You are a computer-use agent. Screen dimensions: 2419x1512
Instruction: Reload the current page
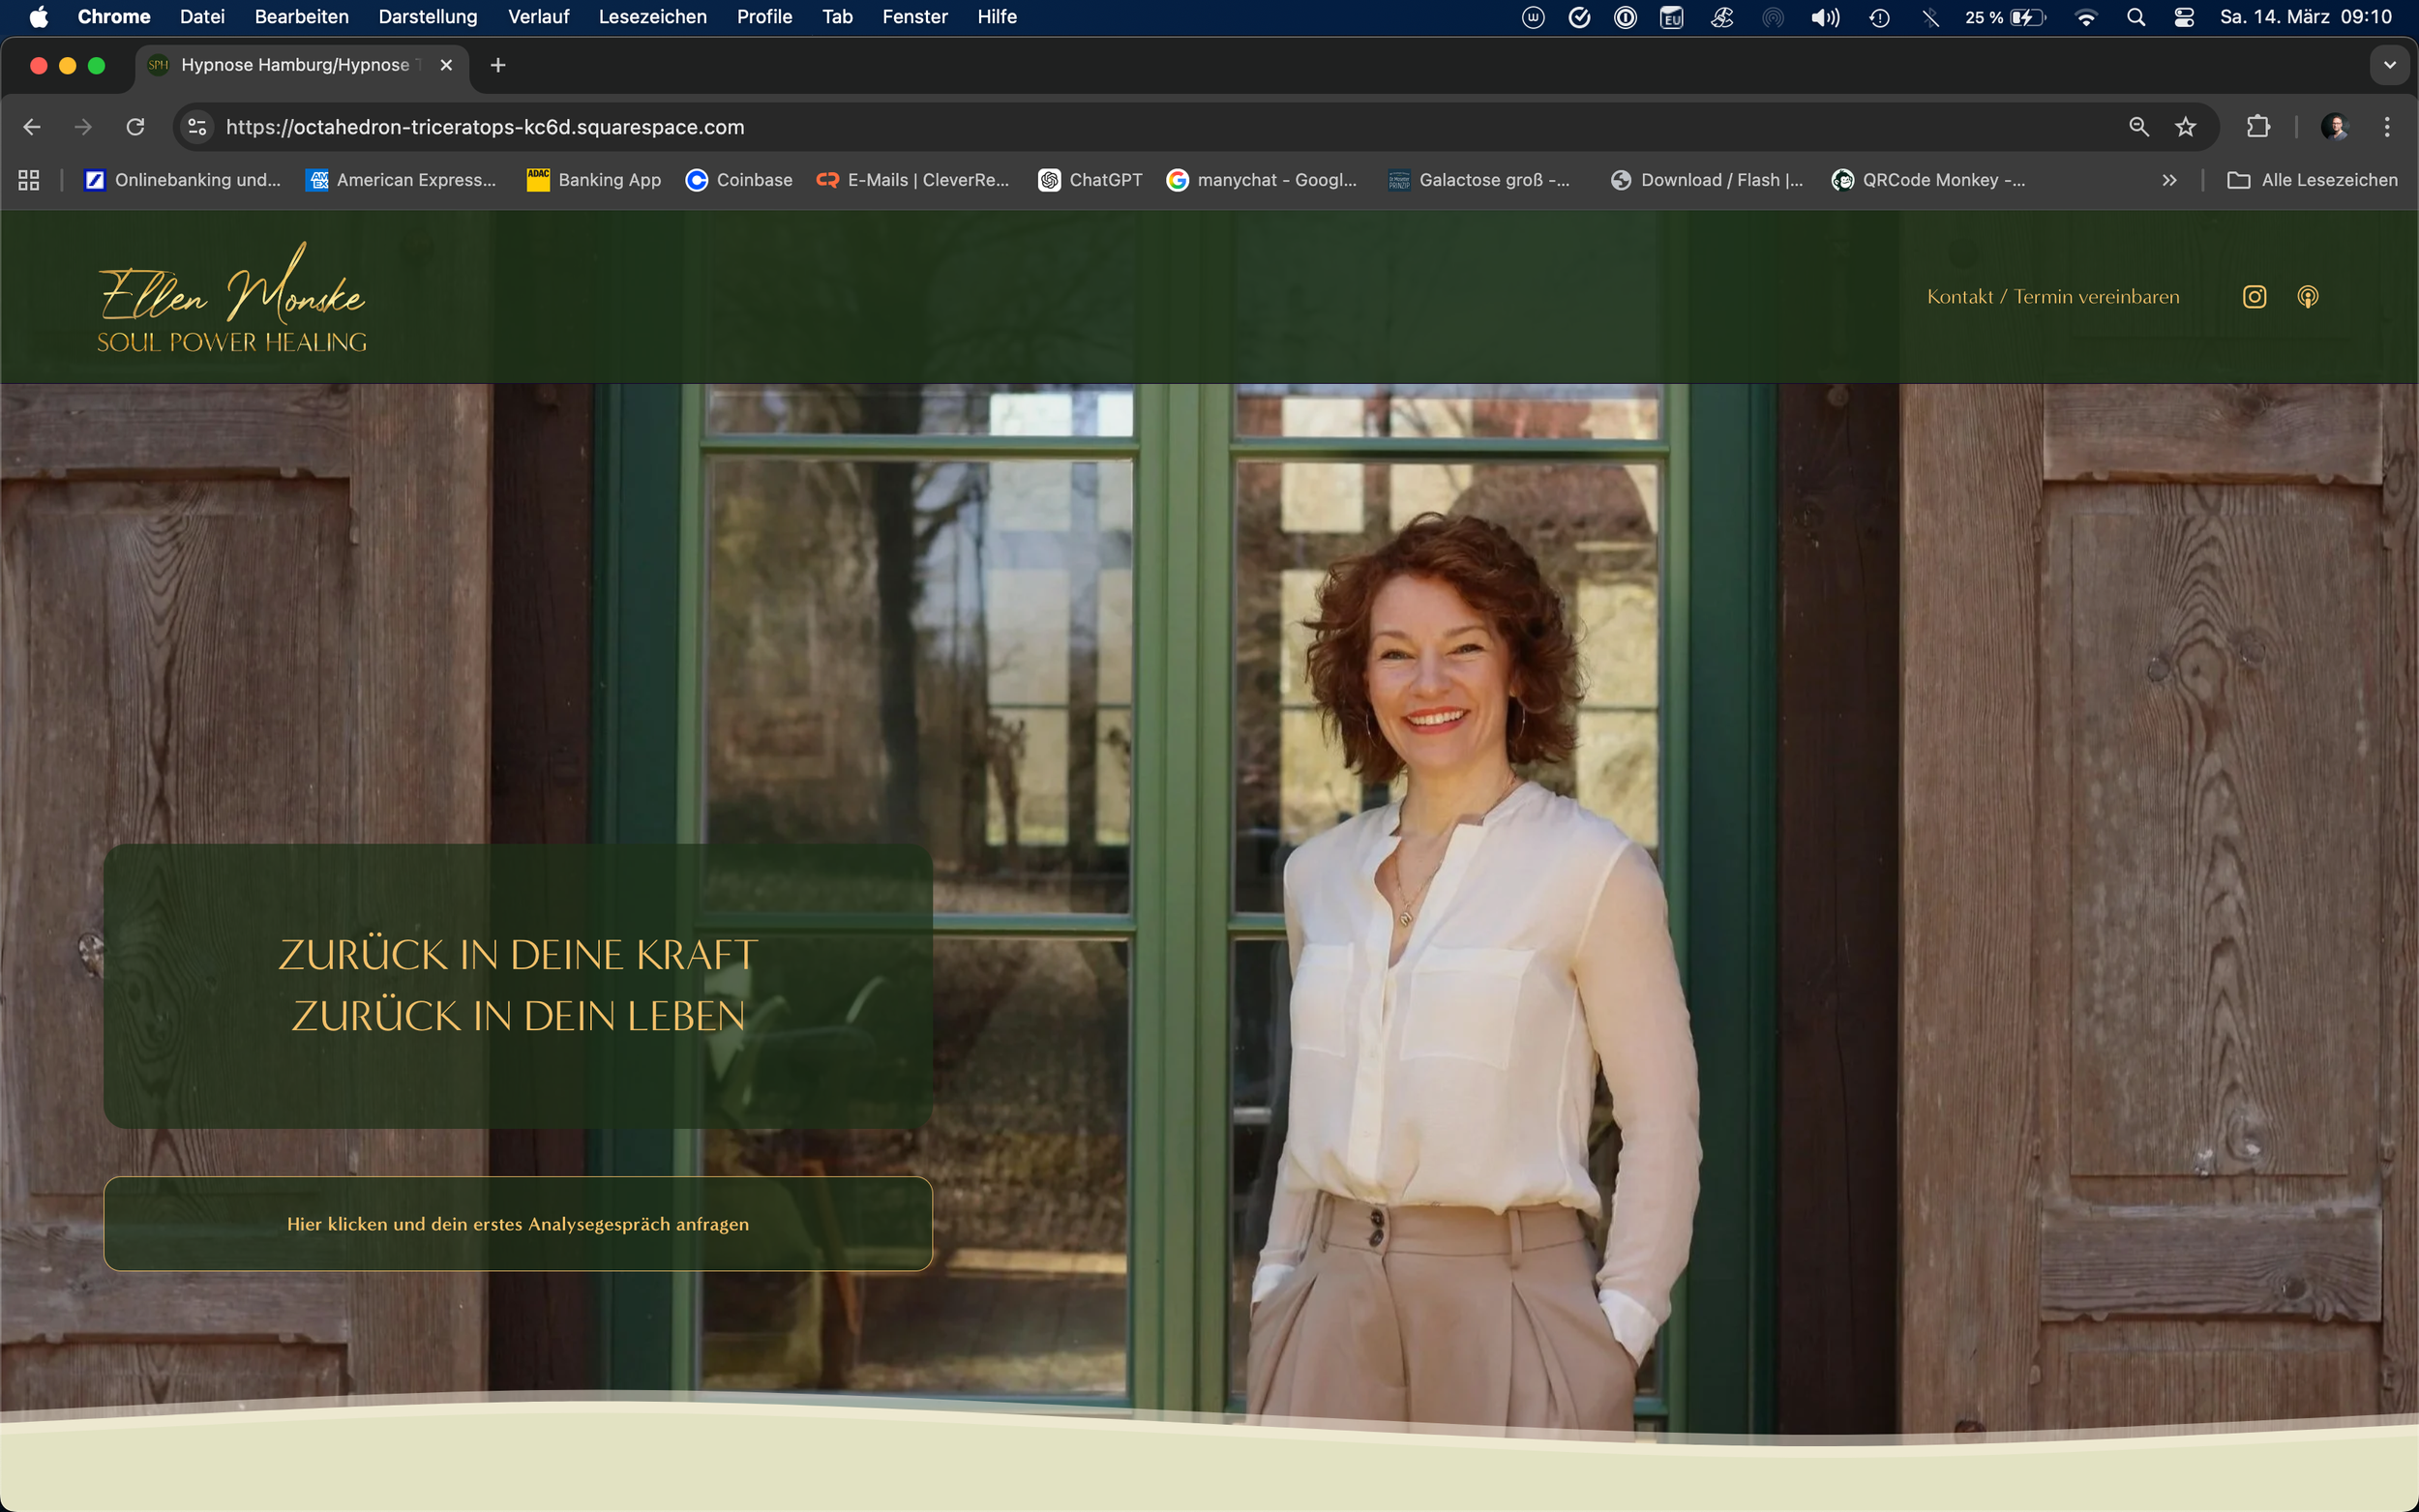coord(135,127)
